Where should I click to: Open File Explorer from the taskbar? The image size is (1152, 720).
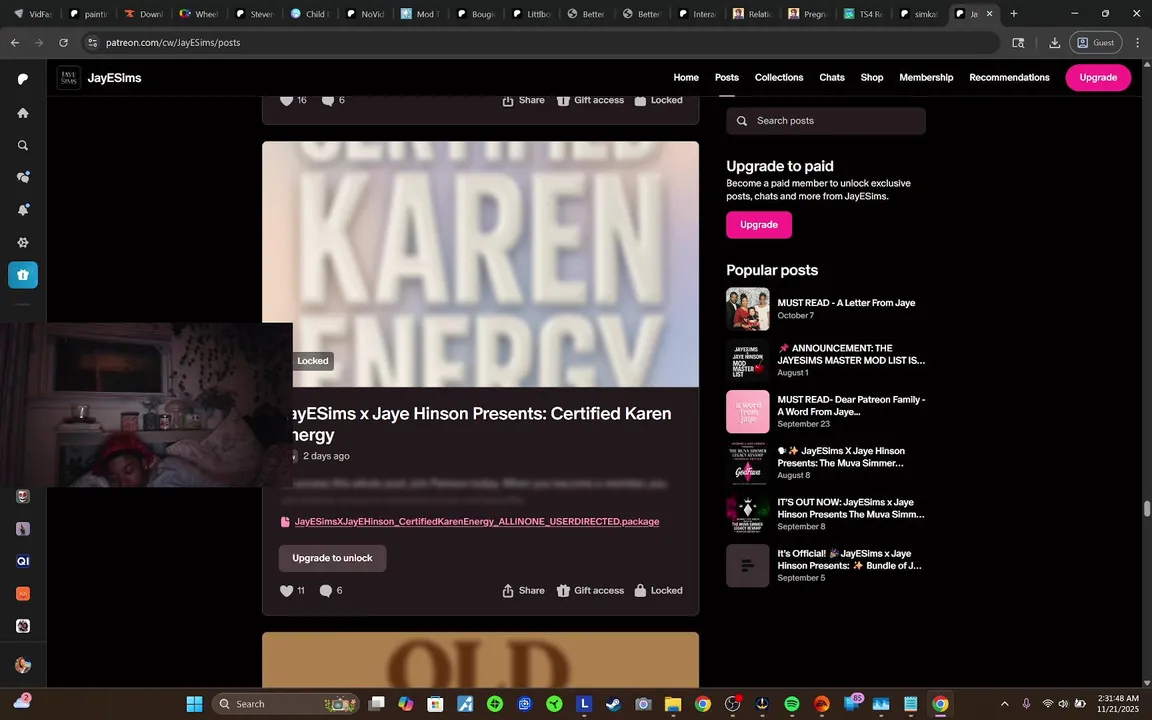[672, 704]
